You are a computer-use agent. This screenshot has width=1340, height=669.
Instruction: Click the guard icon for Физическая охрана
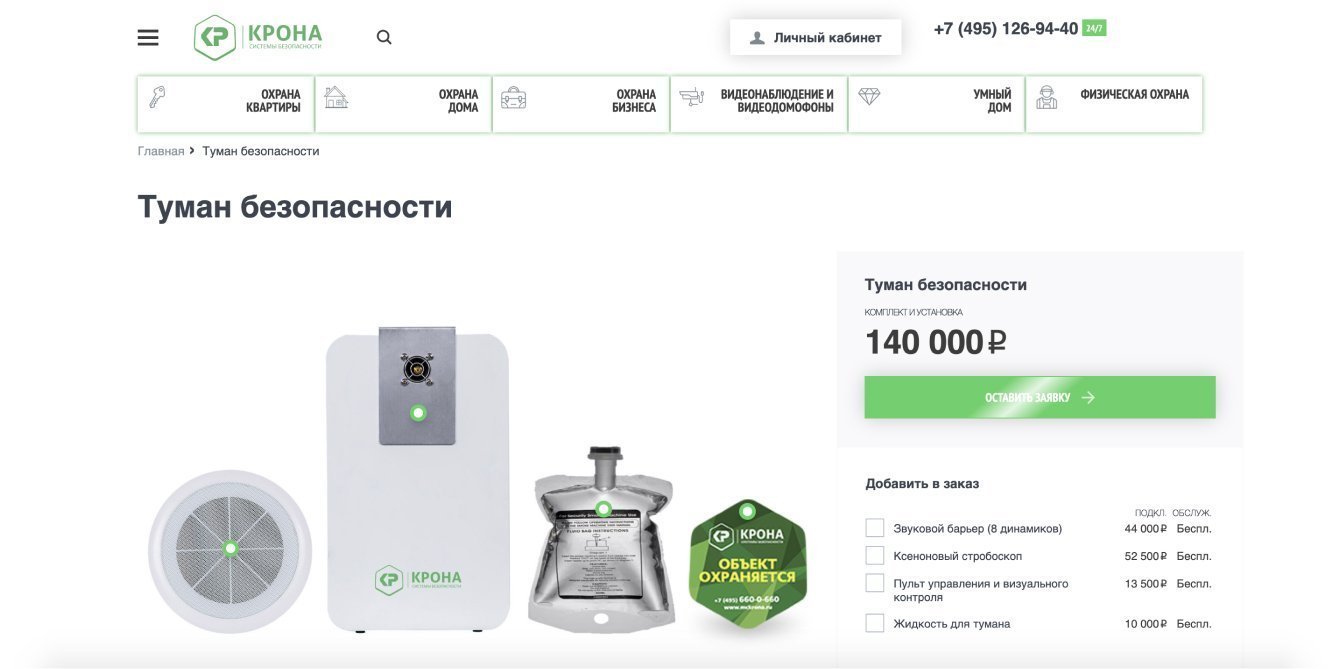click(x=1047, y=97)
